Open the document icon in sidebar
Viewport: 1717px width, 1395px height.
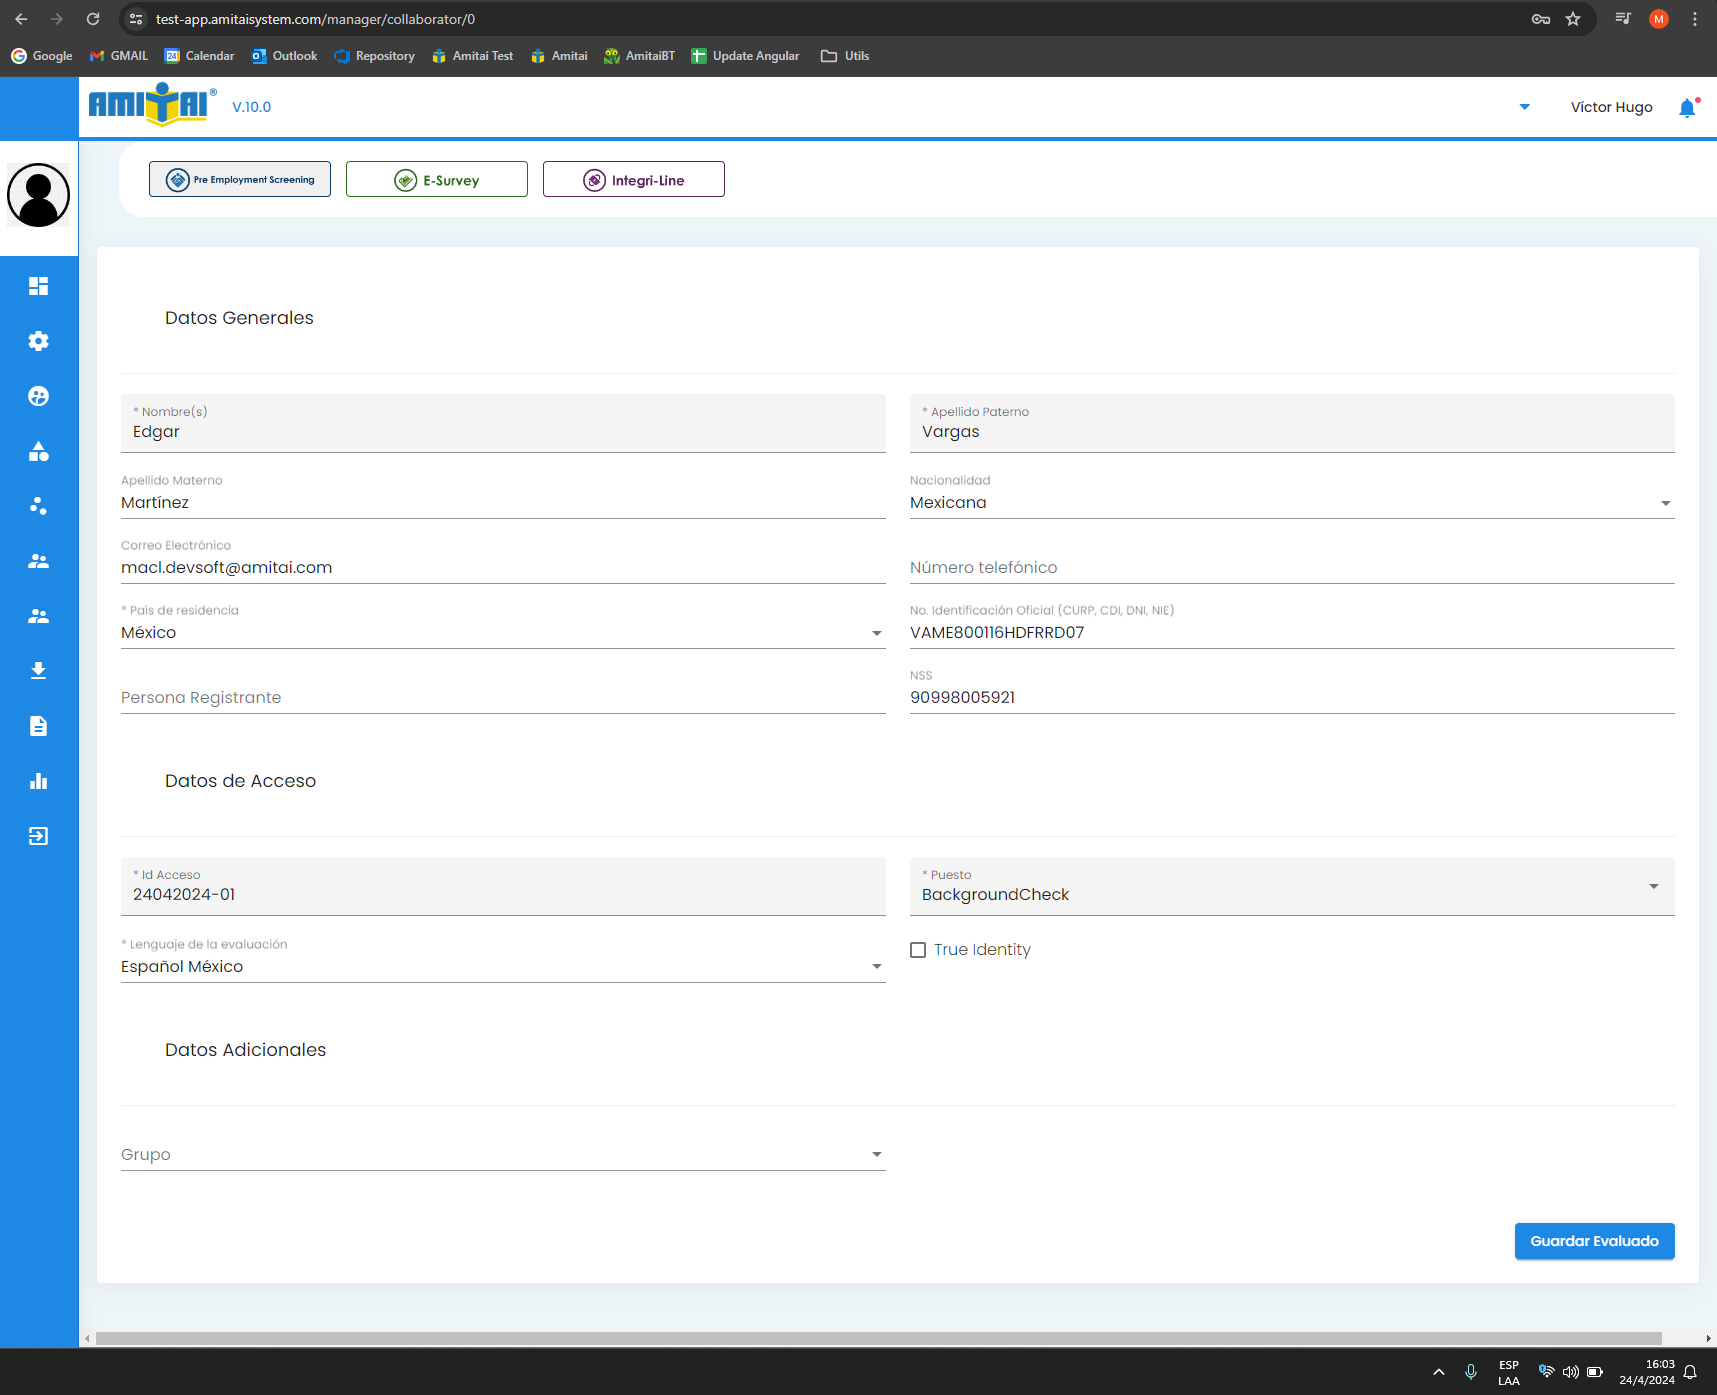[38, 726]
